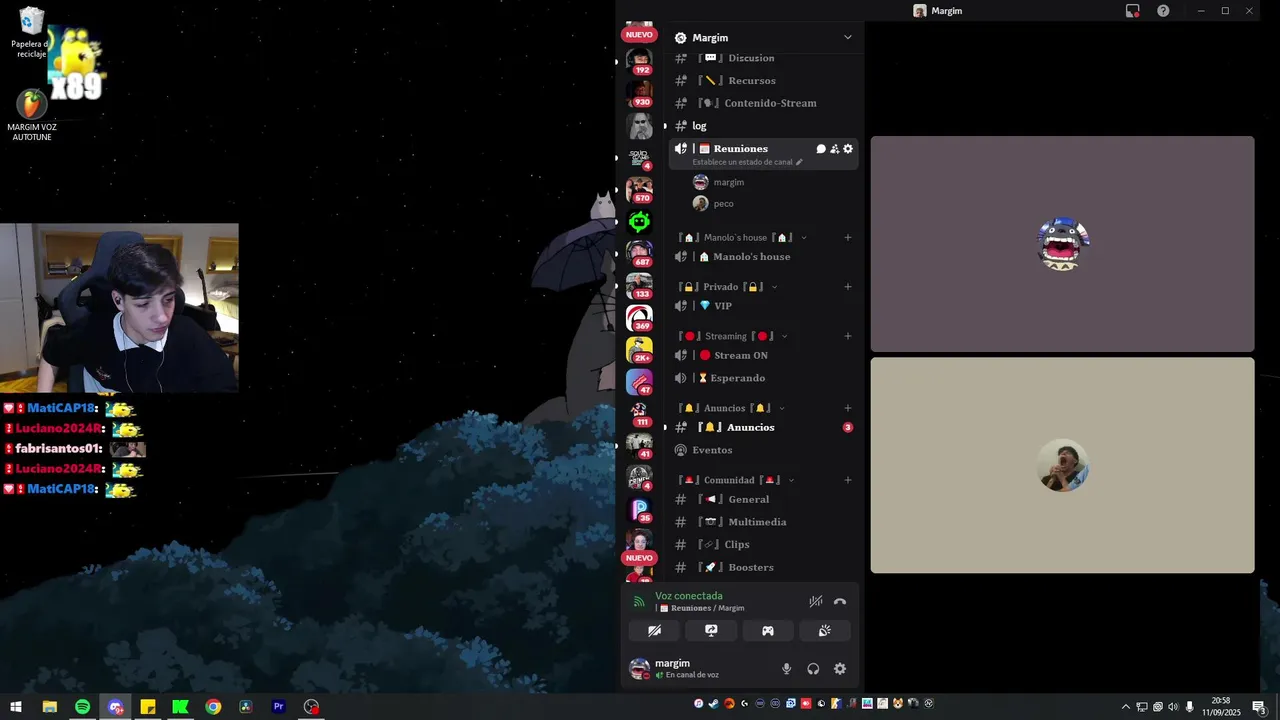Open the green robot server icon
Image resolution: width=1280 pixels, height=720 pixels.
tap(639, 221)
